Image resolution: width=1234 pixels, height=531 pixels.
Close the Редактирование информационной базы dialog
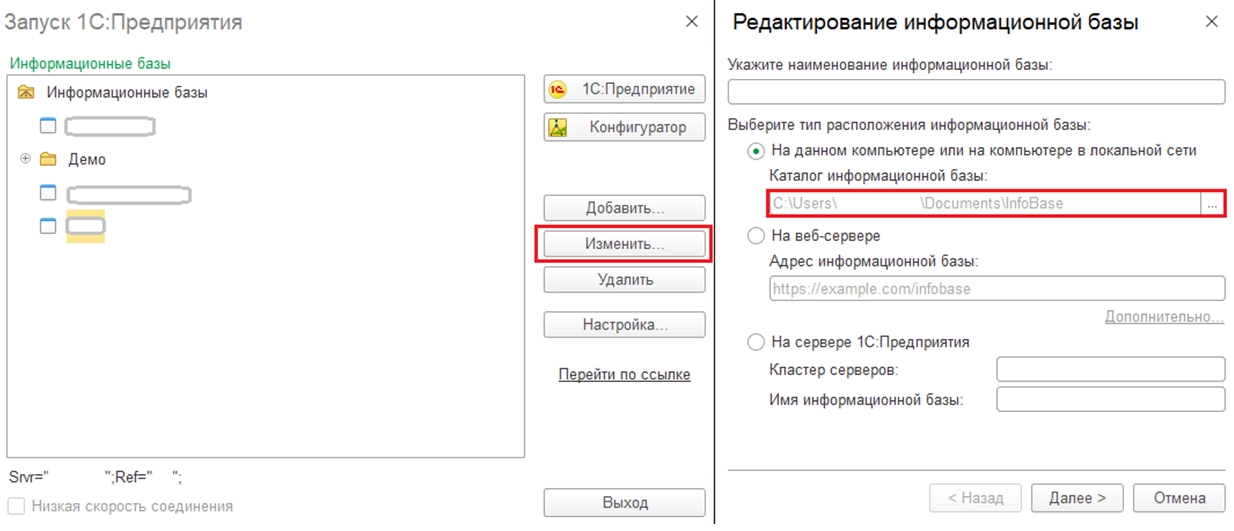pos(1211,21)
